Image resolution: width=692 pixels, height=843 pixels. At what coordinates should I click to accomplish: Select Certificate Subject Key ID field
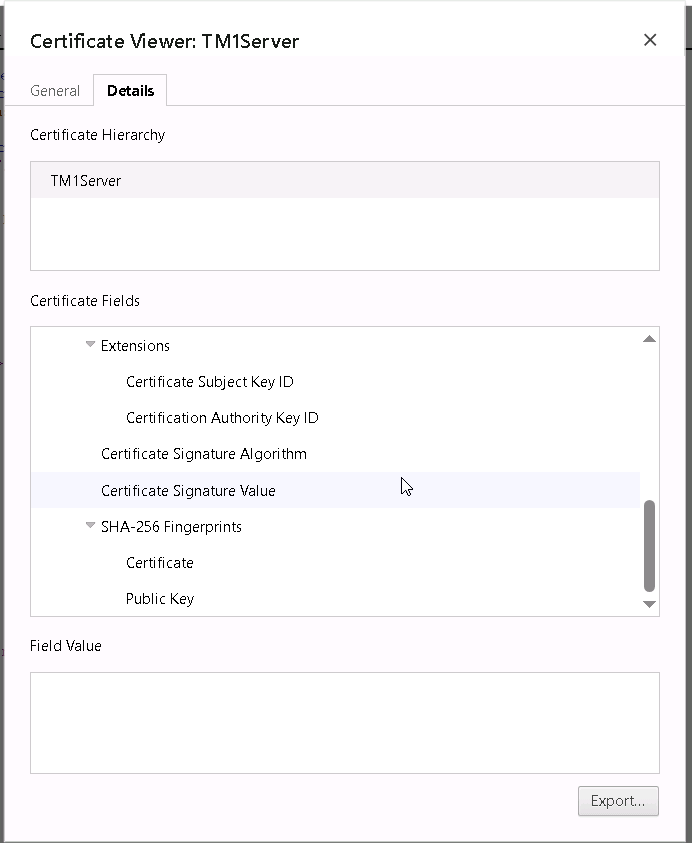(209, 382)
